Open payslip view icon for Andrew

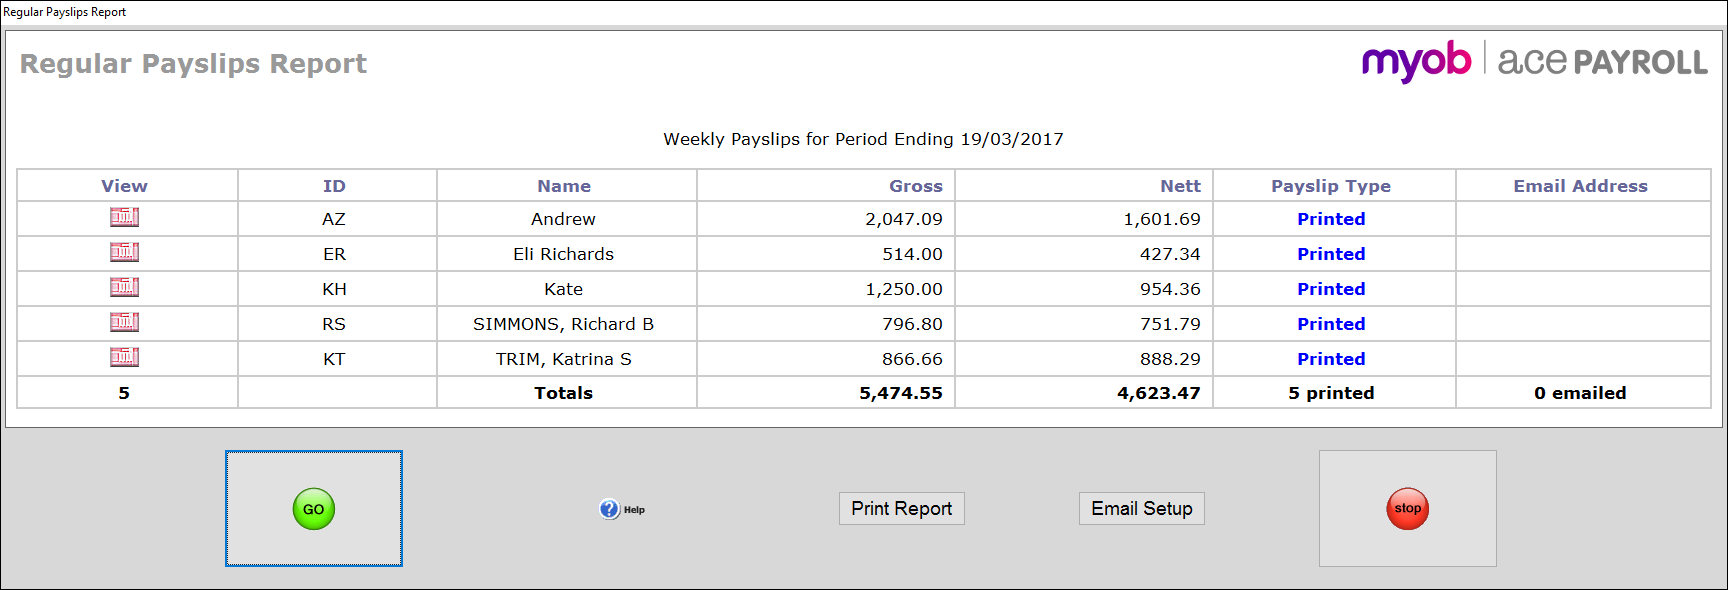tap(124, 218)
